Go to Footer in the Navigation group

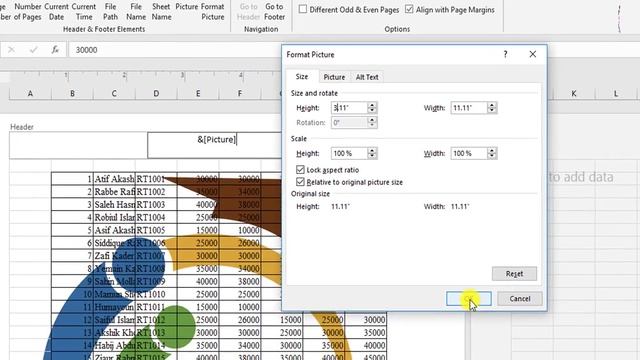pos(274,12)
